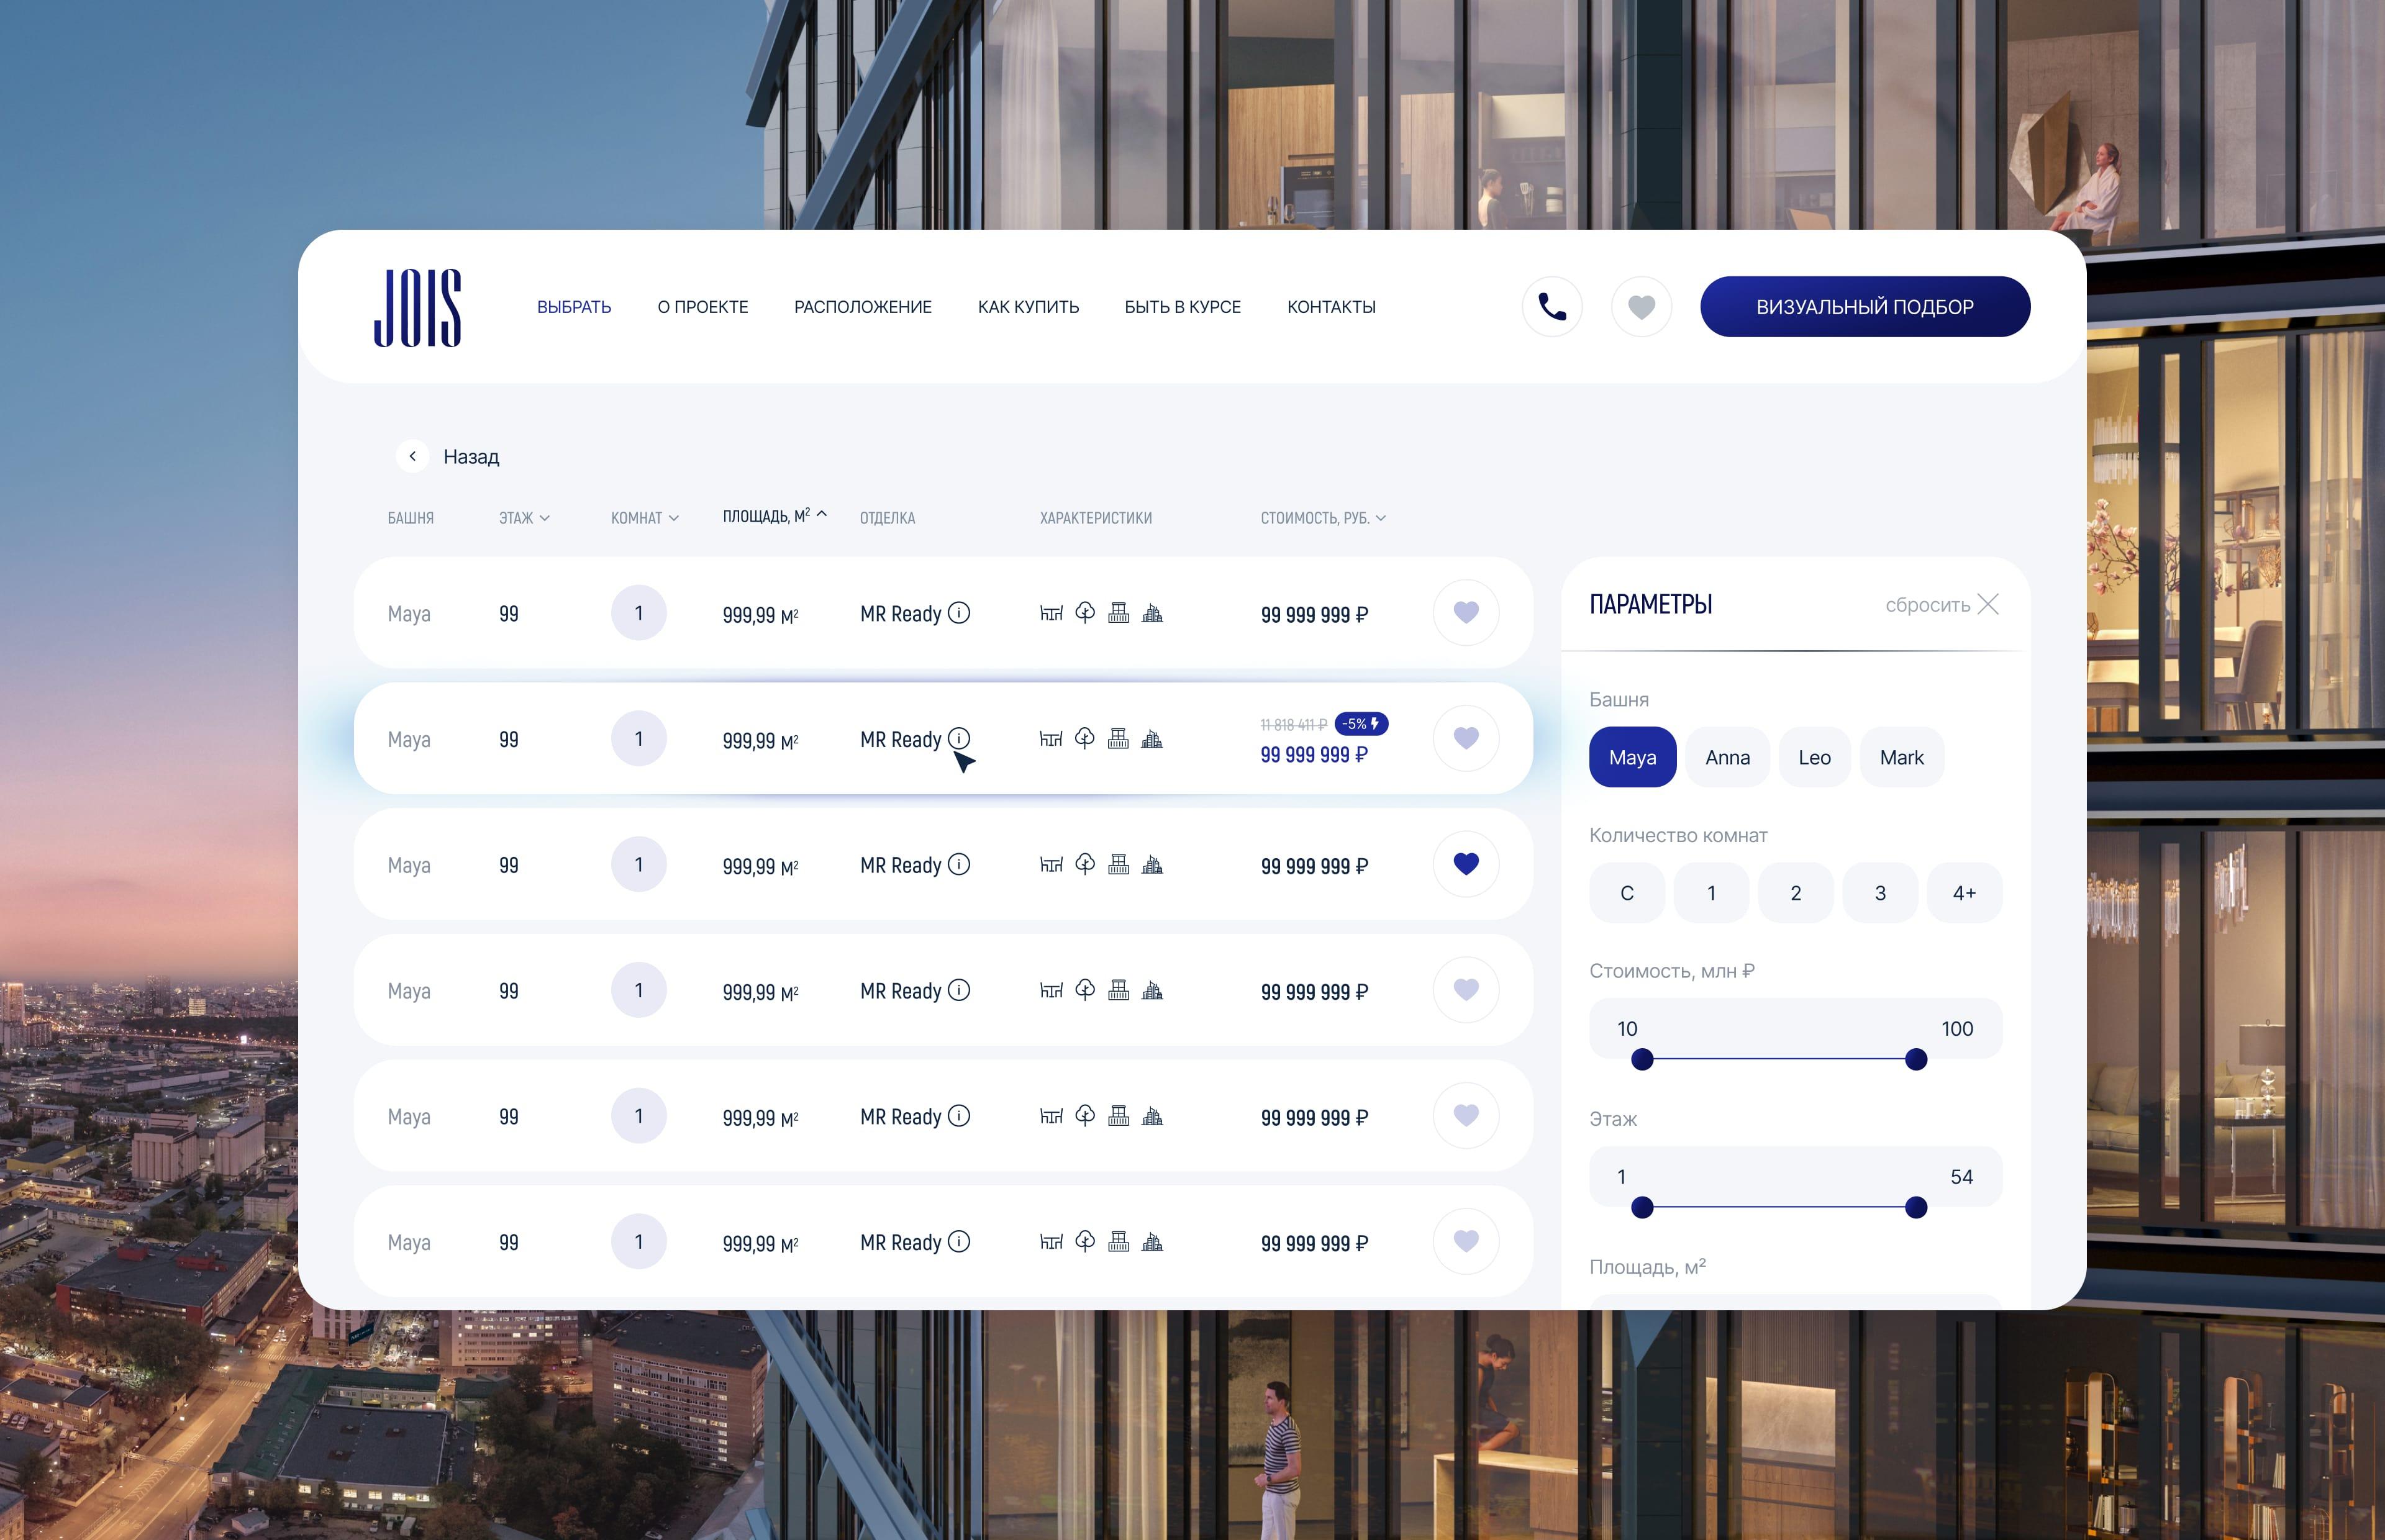
Task: Reset filters with сбросить
Action: 1927,605
